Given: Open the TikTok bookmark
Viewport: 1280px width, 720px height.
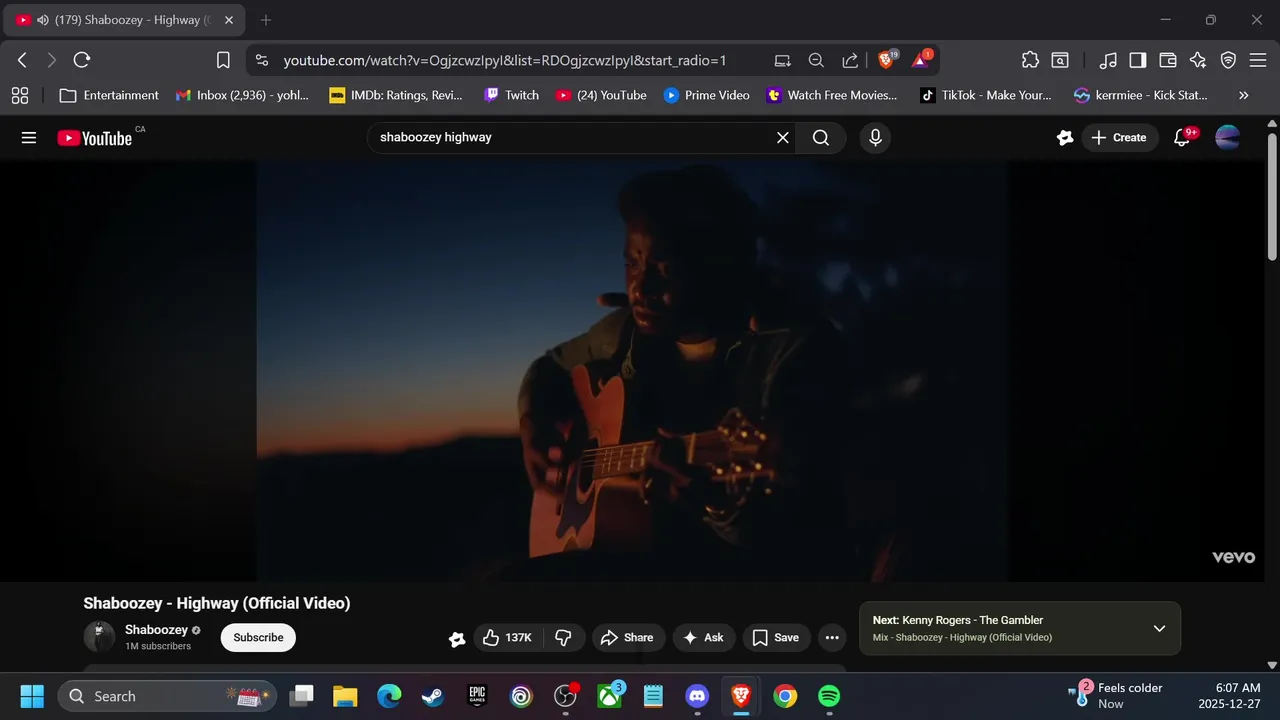Looking at the screenshot, I should [987, 95].
